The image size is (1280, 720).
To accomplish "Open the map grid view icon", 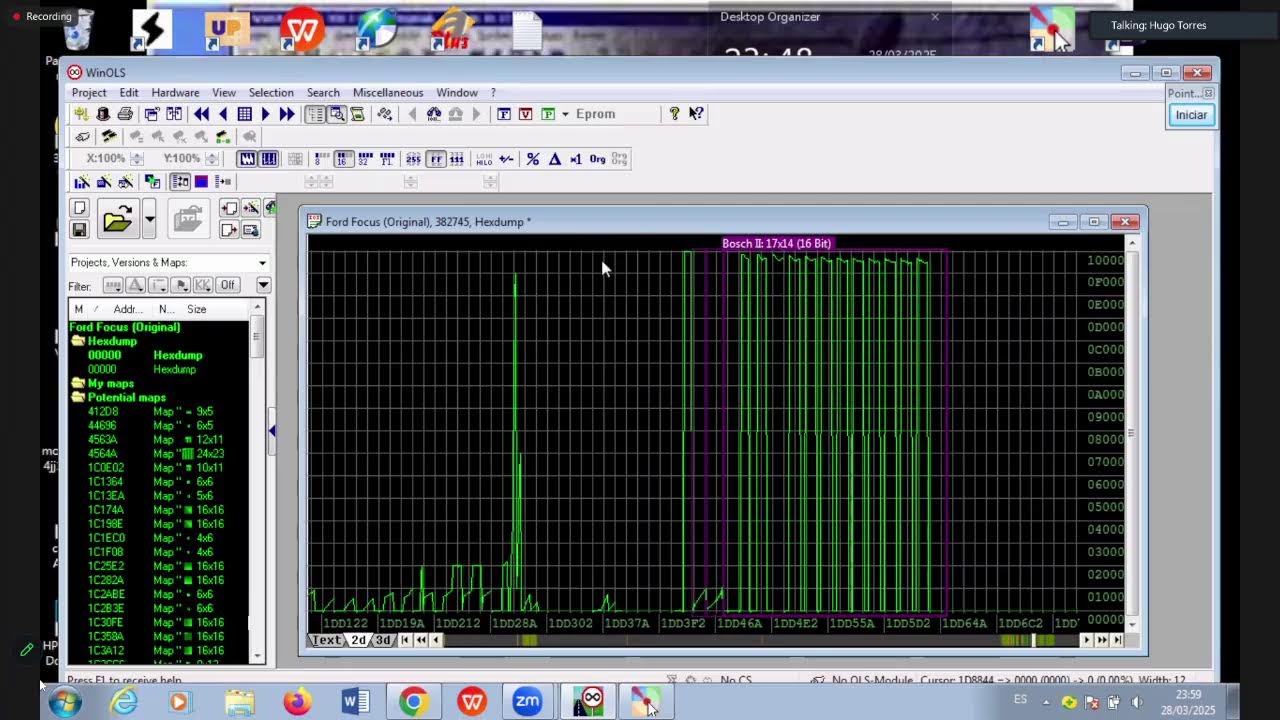I will tap(244, 114).
